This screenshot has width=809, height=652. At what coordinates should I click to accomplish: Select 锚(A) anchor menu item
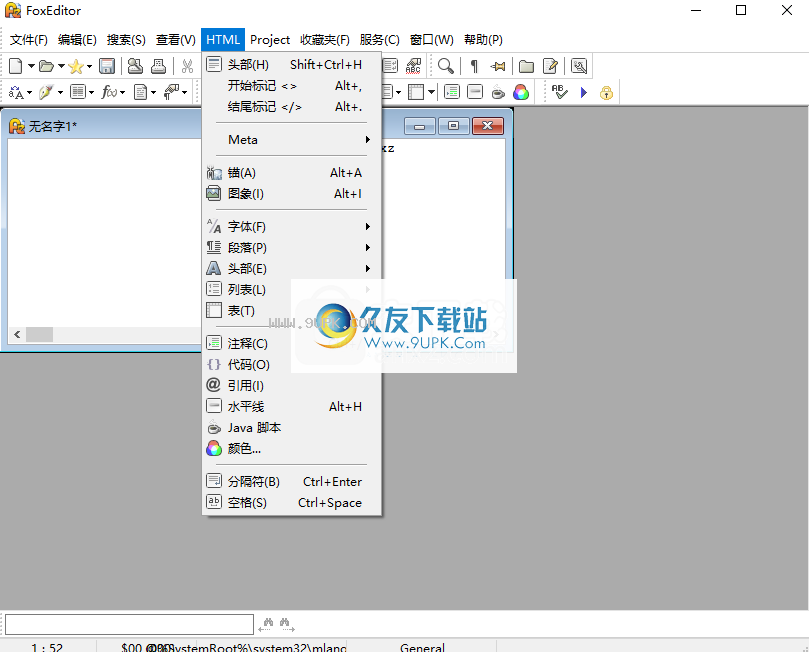[292, 173]
